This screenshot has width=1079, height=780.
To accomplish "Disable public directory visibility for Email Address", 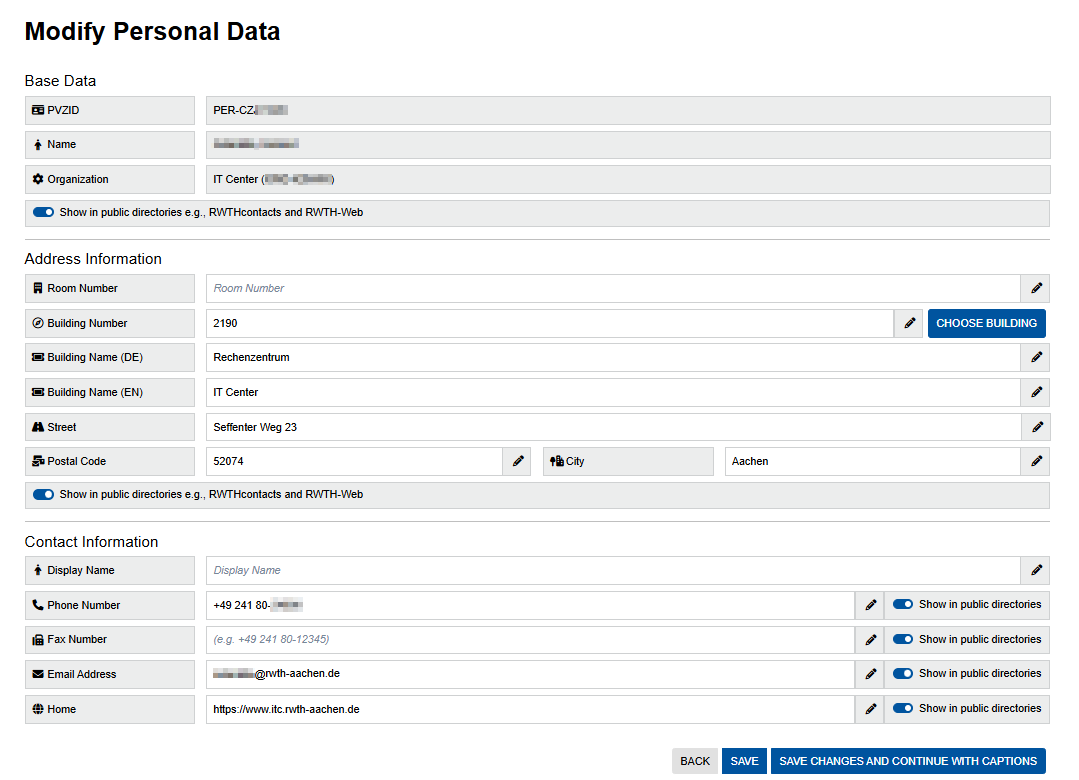I will (x=903, y=673).
